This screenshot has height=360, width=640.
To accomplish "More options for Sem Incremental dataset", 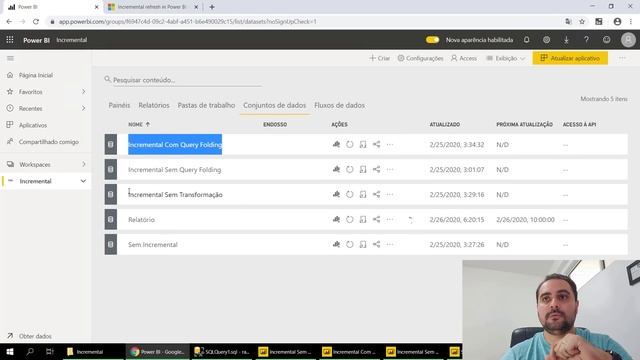I will coord(390,244).
